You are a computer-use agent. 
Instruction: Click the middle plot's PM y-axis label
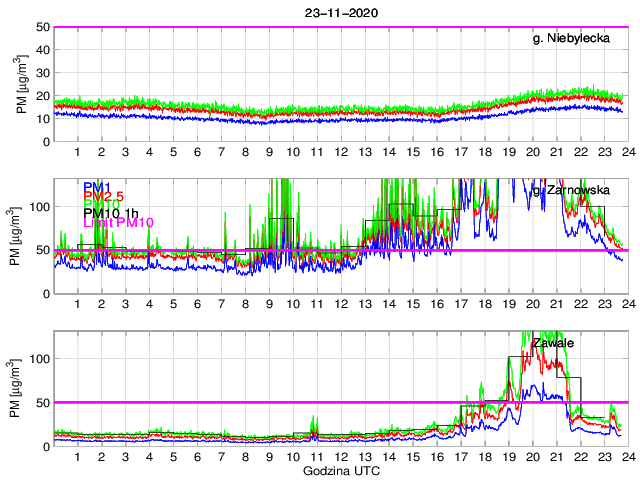22,236
